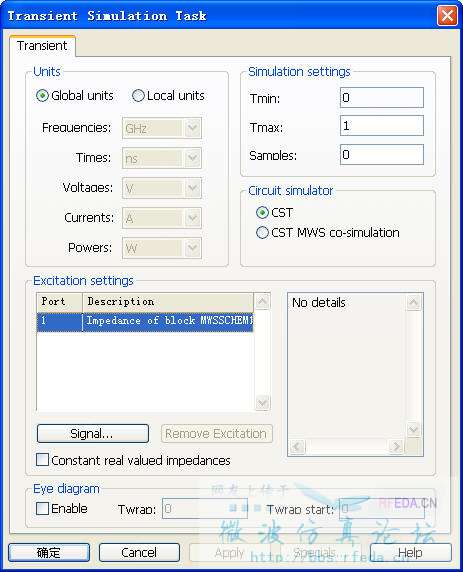
Task: Select the Local units radio button
Action: tap(138, 96)
